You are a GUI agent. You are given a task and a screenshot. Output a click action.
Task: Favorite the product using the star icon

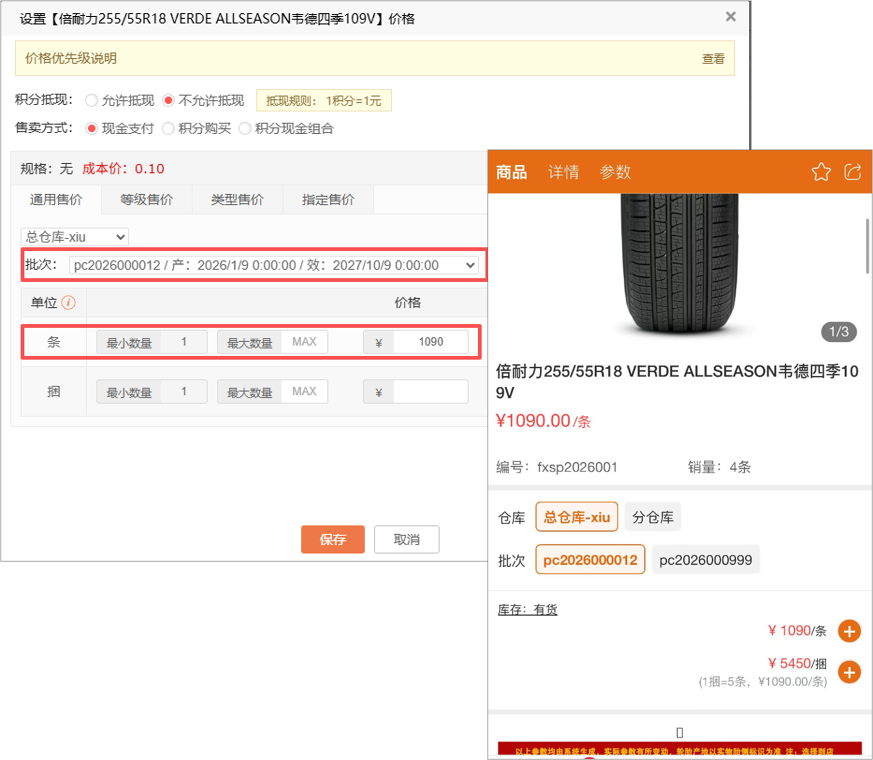tap(821, 172)
